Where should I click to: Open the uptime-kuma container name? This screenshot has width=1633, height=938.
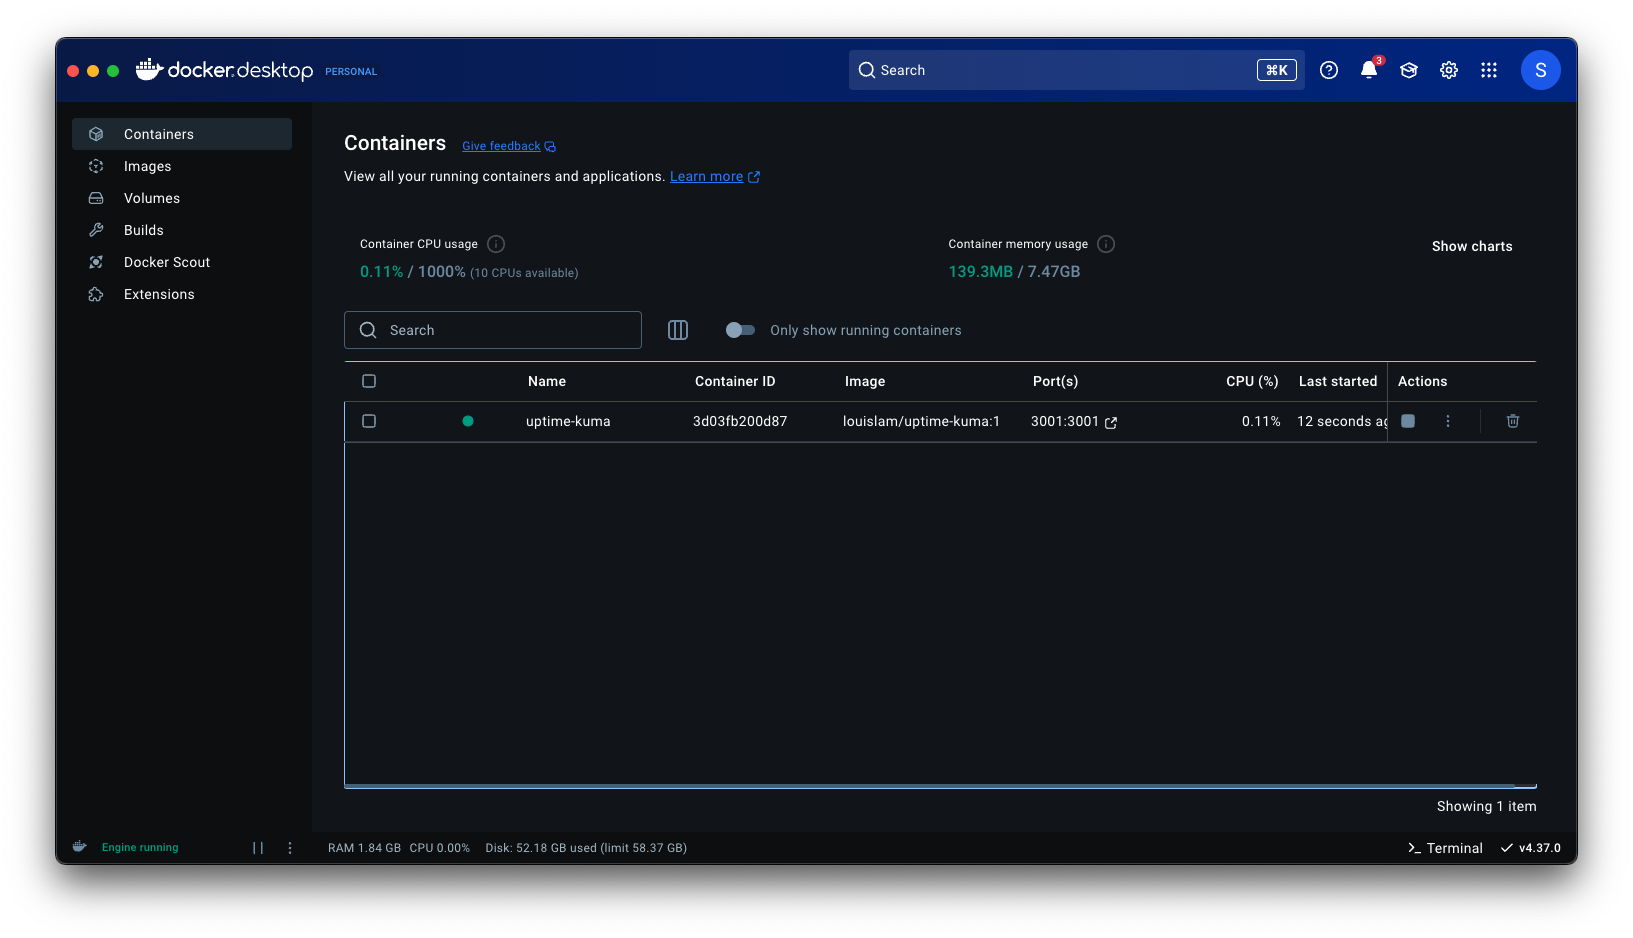(568, 421)
